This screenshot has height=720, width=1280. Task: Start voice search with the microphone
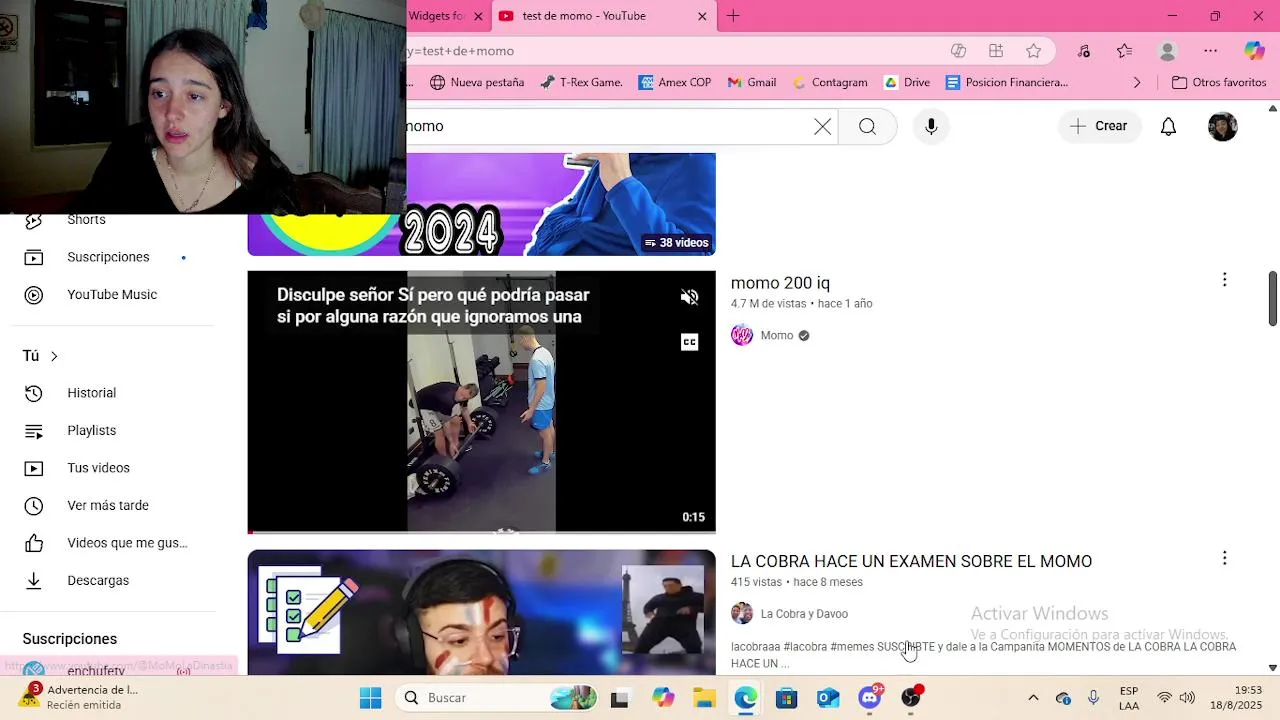[x=931, y=126]
